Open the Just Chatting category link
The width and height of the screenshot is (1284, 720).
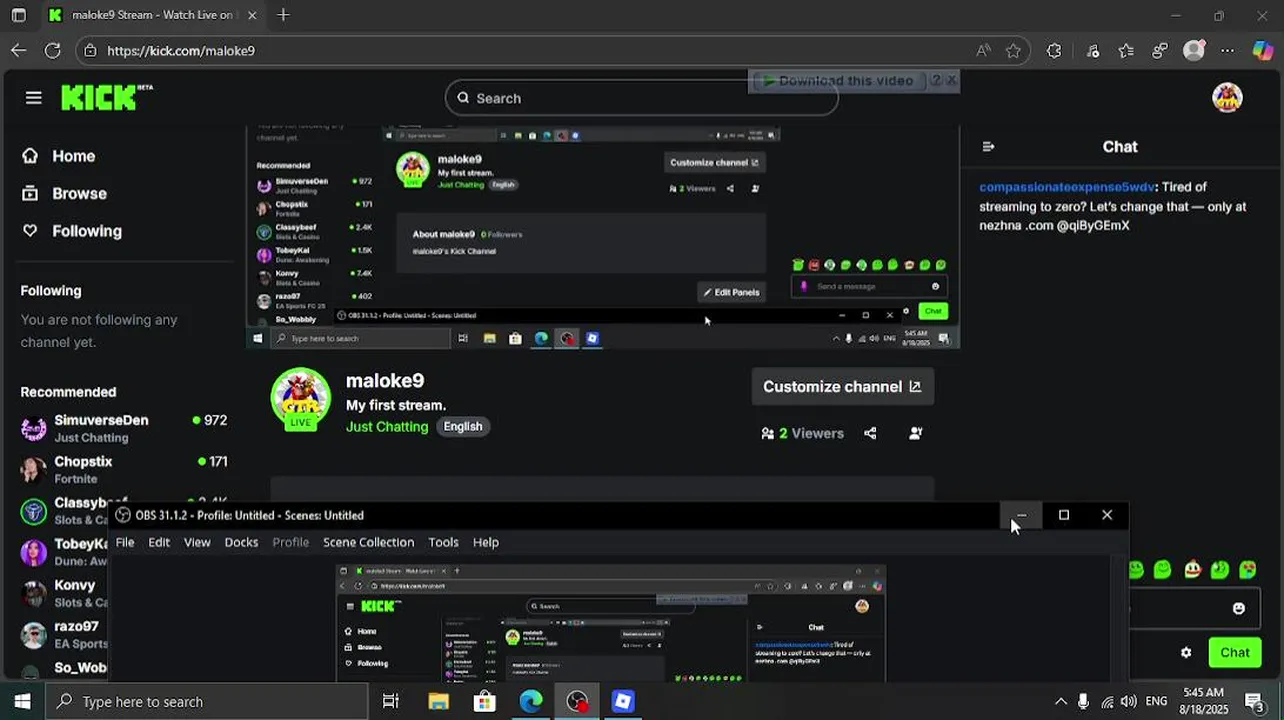pos(387,427)
